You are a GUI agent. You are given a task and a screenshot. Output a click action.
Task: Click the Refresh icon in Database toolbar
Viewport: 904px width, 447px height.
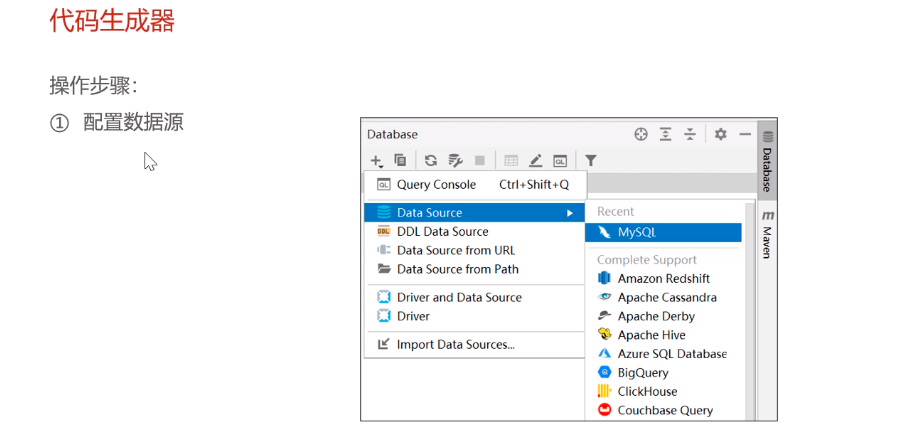(x=431, y=160)
